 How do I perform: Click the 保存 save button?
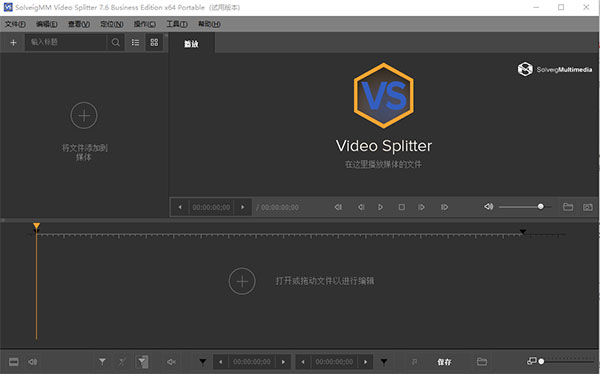pos(444,362)
